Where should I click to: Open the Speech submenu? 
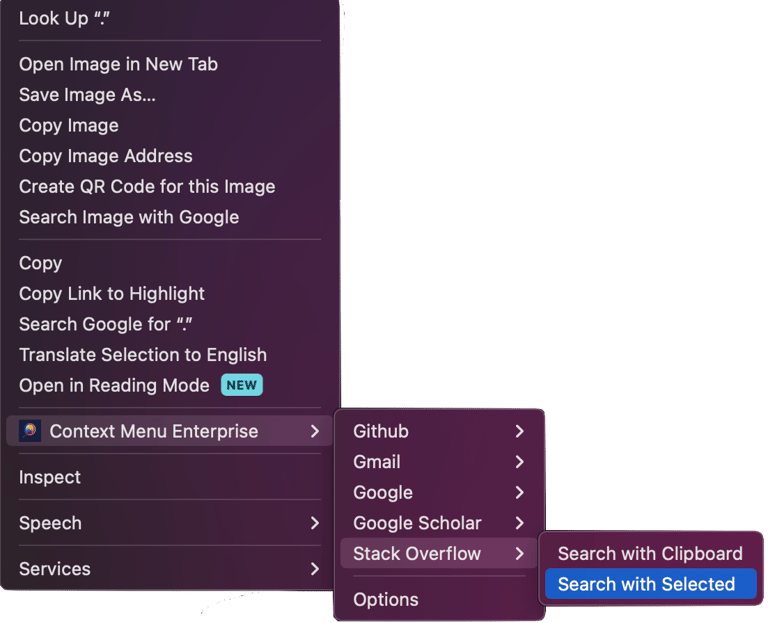[169, 524]
